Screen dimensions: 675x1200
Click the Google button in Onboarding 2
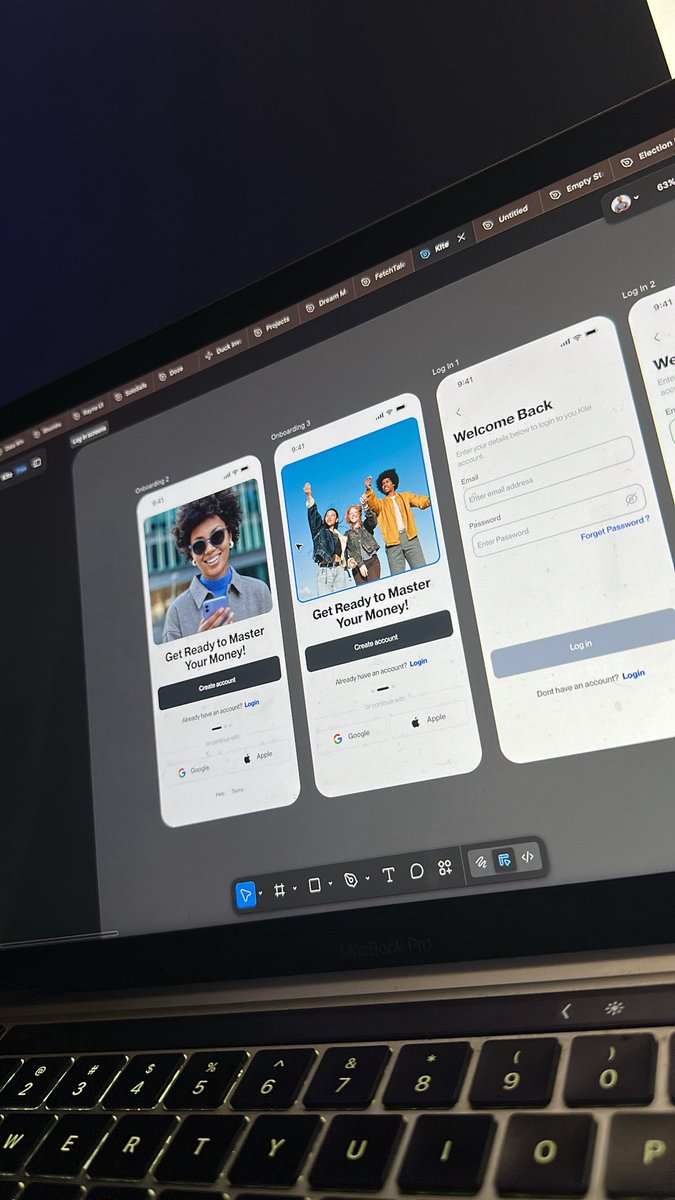(194, 770)
